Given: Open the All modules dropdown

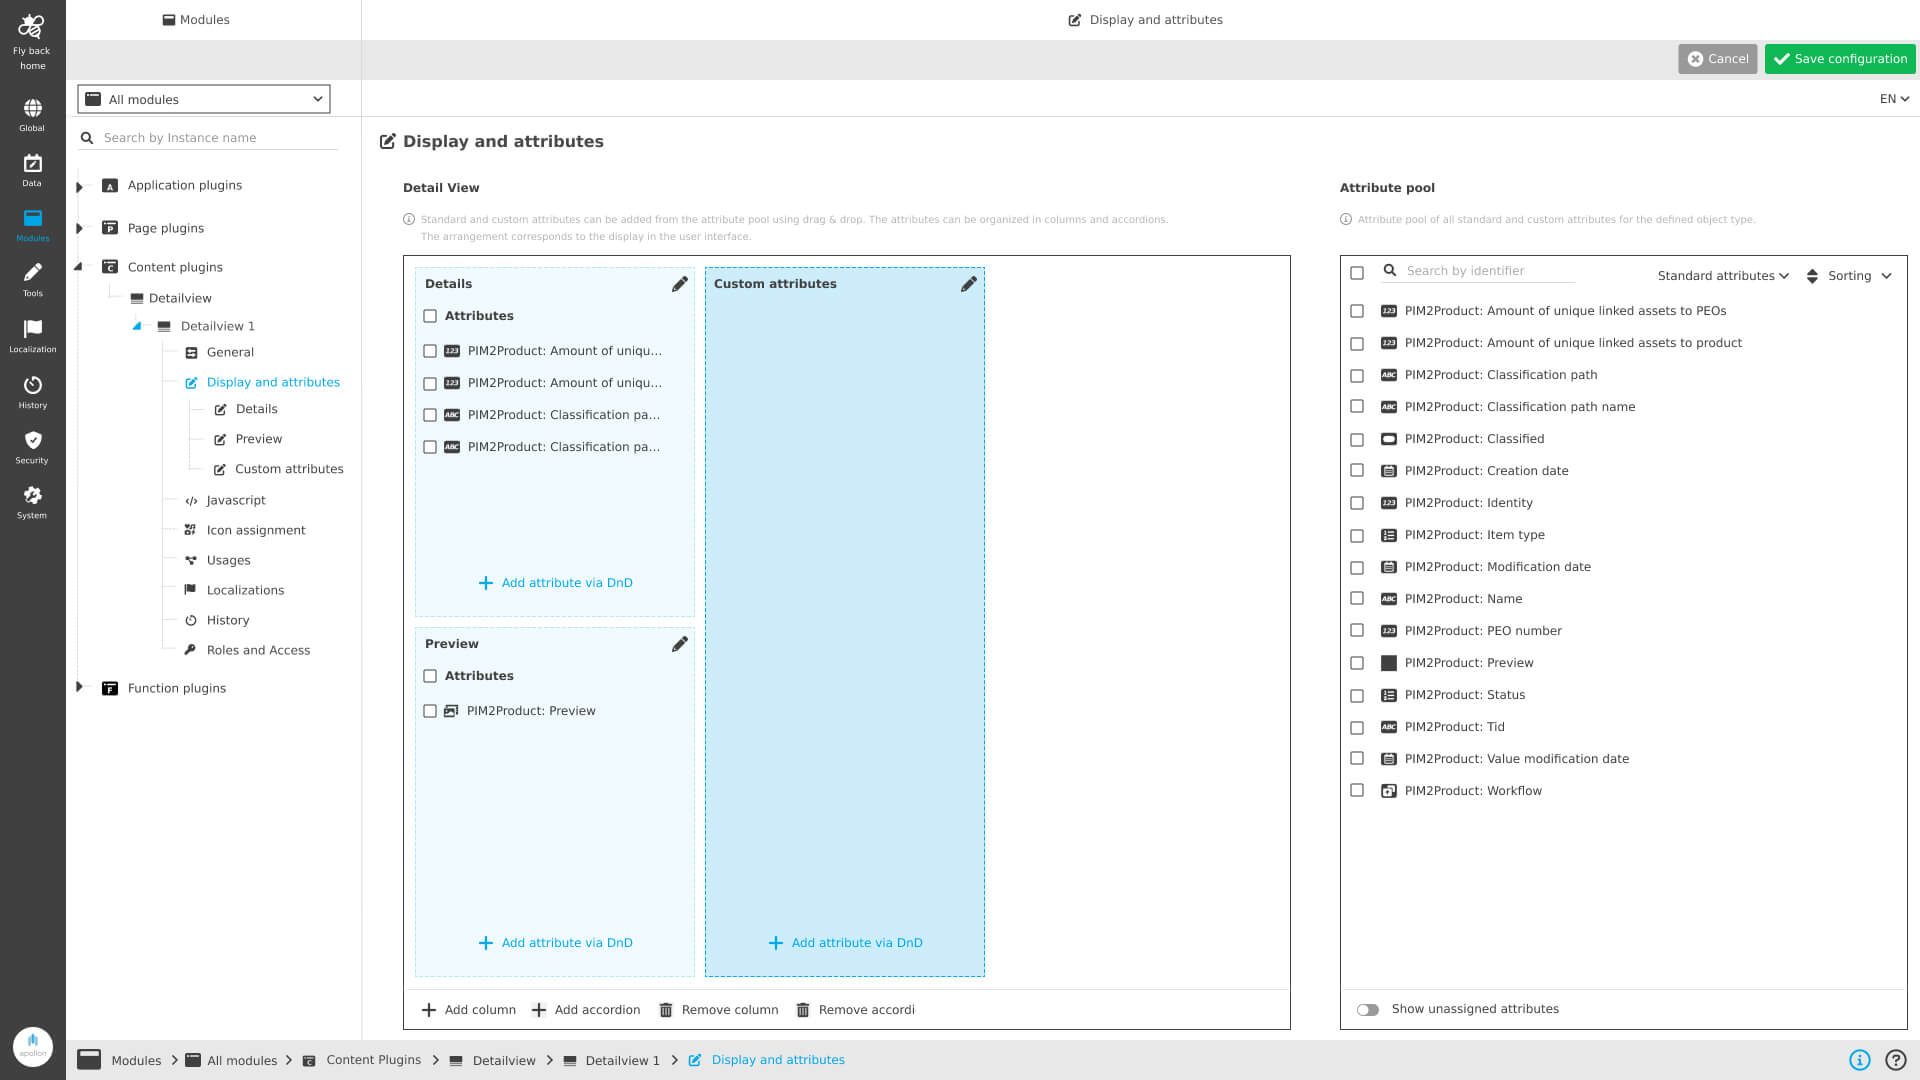Looking at the screenshot, I should tap(203, 99).
